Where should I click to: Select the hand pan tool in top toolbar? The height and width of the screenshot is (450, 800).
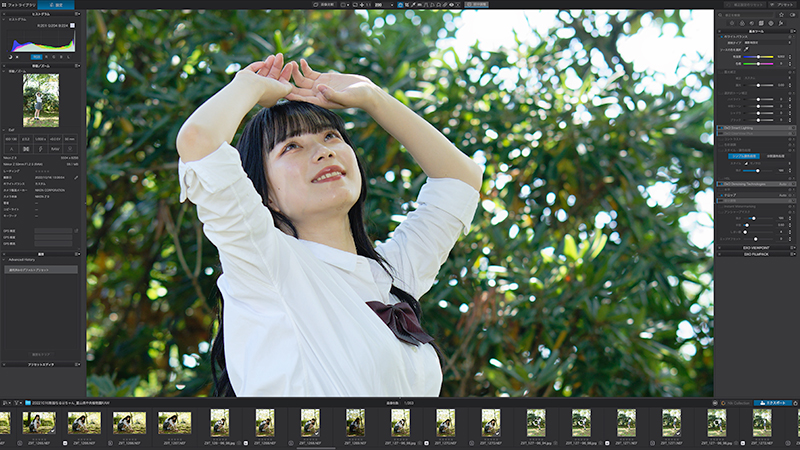pos(400,5)
